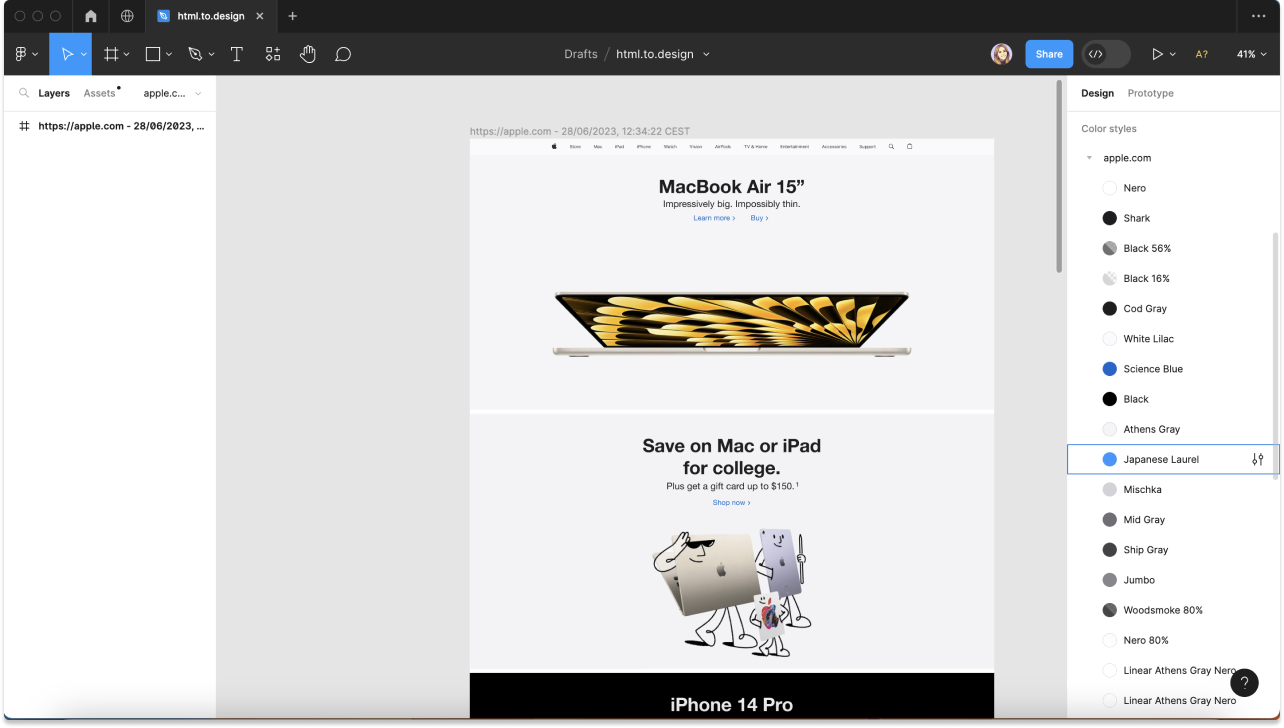Viewport: 1284px width, 728px height.
Task: Collapse the apple.com color styles group
Action: (x=1089, y=158)
